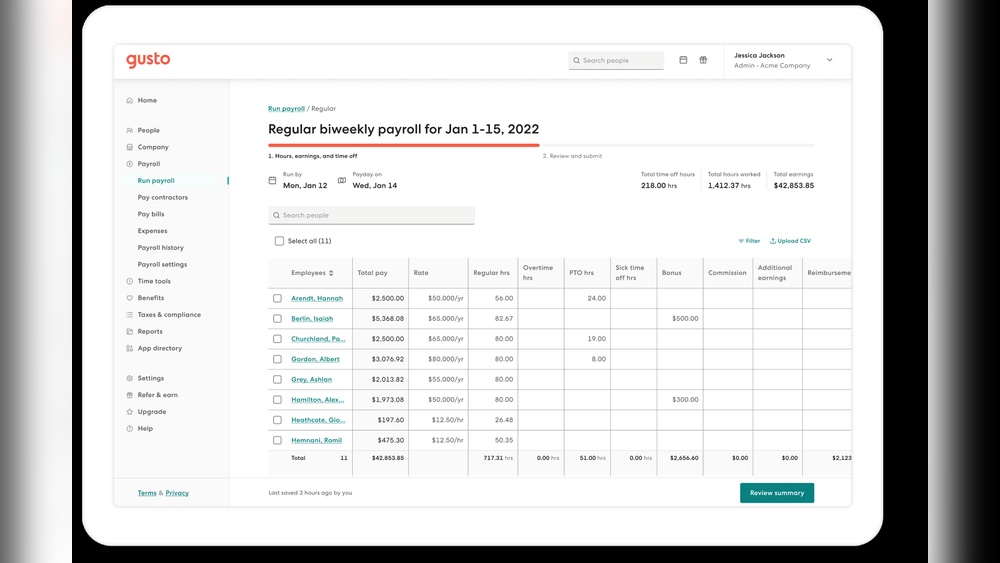The image size is (1000, 563).
Task: Check the box for Heathcote row
Action: coord(277,420)
